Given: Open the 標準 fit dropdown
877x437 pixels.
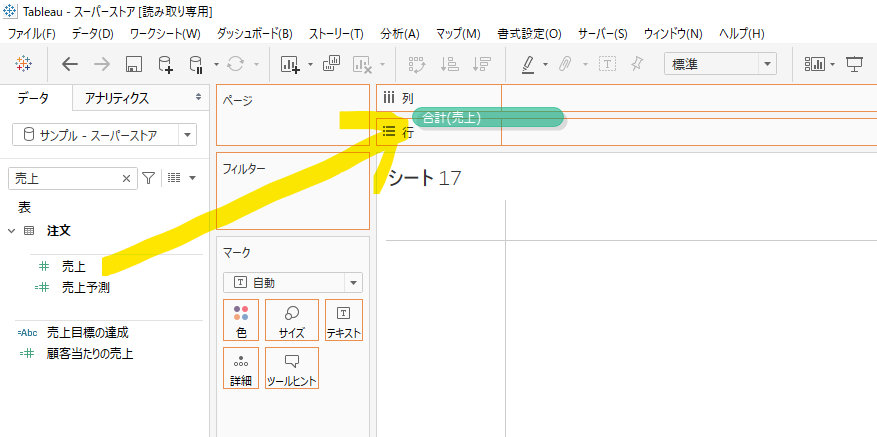Looking at the screenshot, I should point(767,64).
